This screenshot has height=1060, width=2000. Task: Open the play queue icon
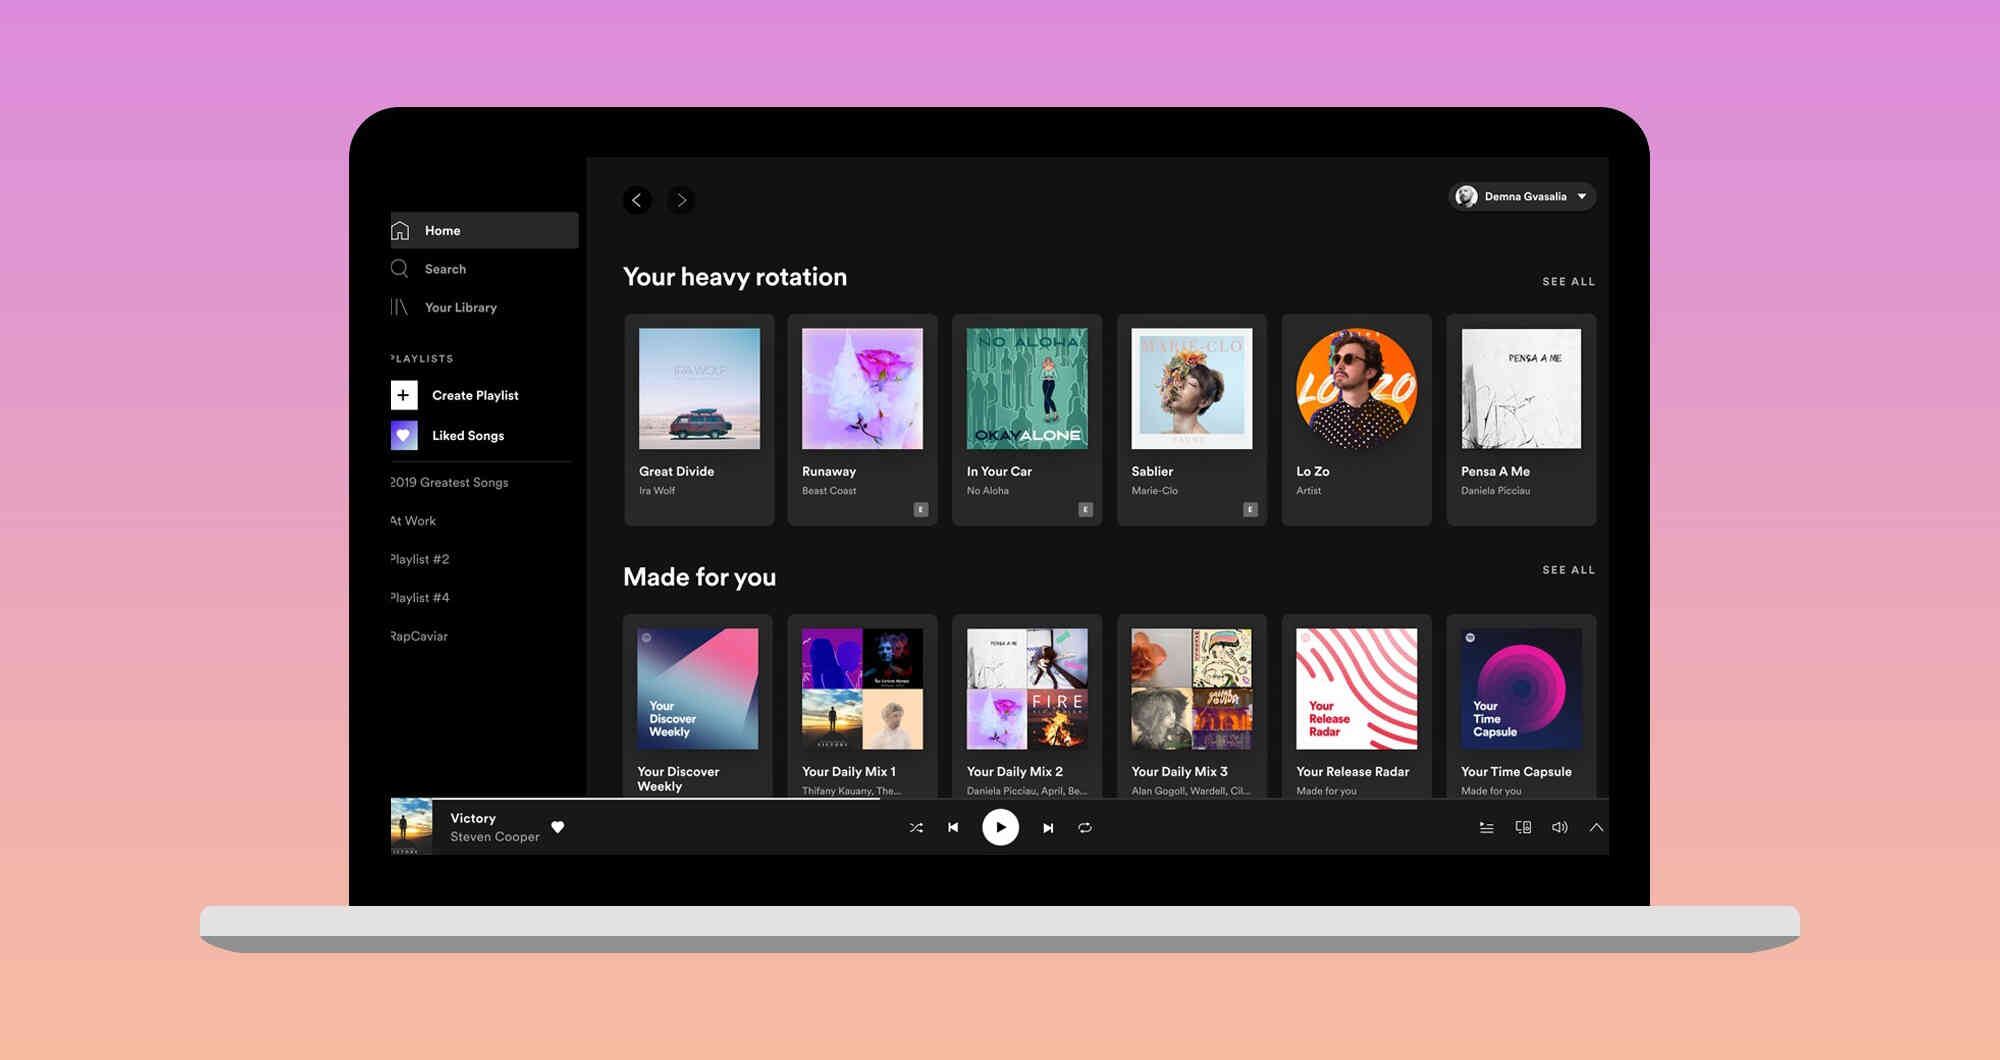[x=1487, y=827]
